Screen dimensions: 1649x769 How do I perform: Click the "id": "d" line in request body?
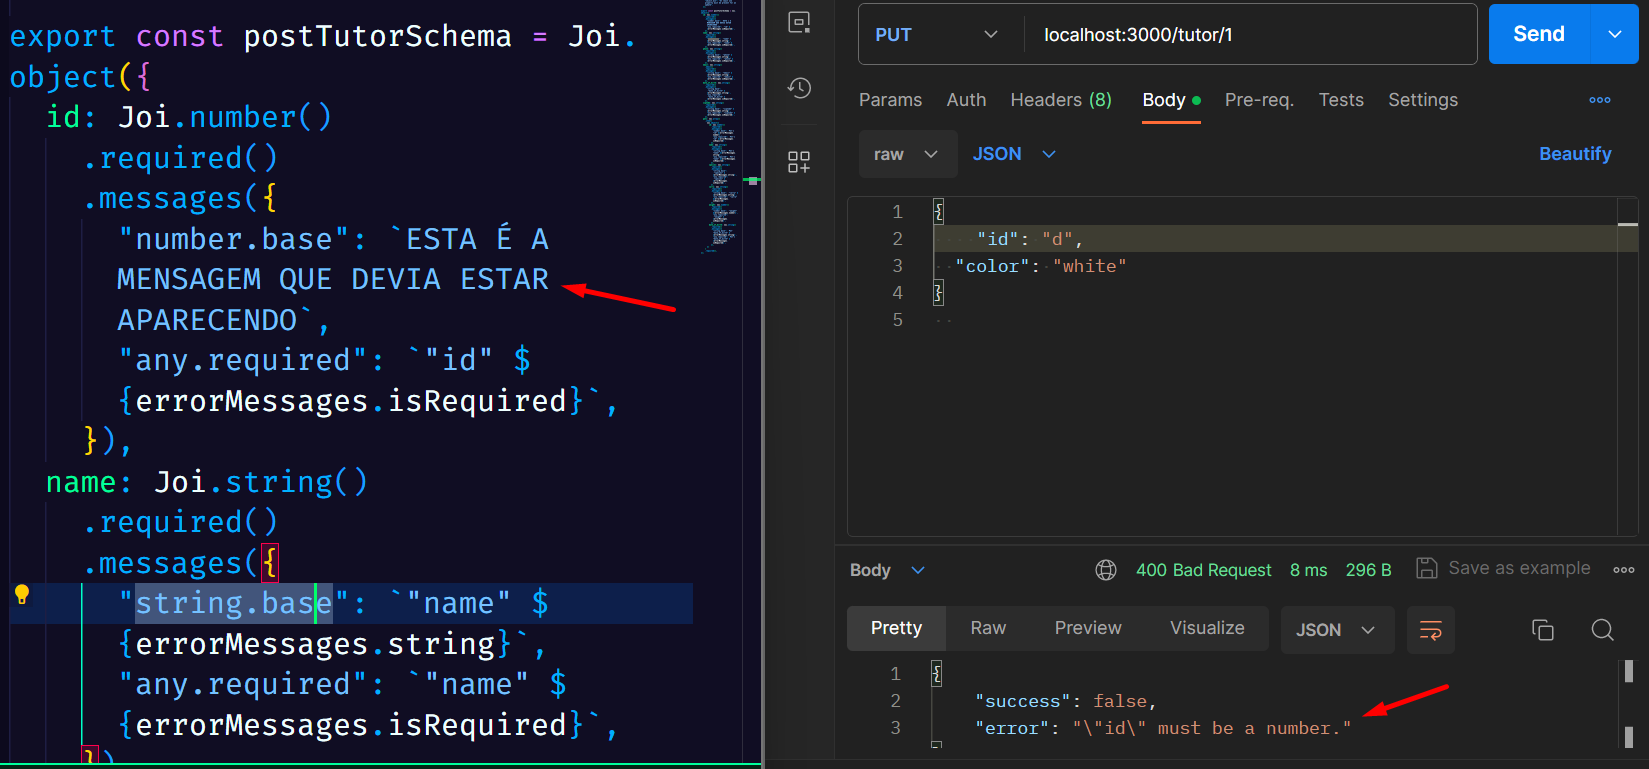pyautogui.click(x=1030, y=239)
